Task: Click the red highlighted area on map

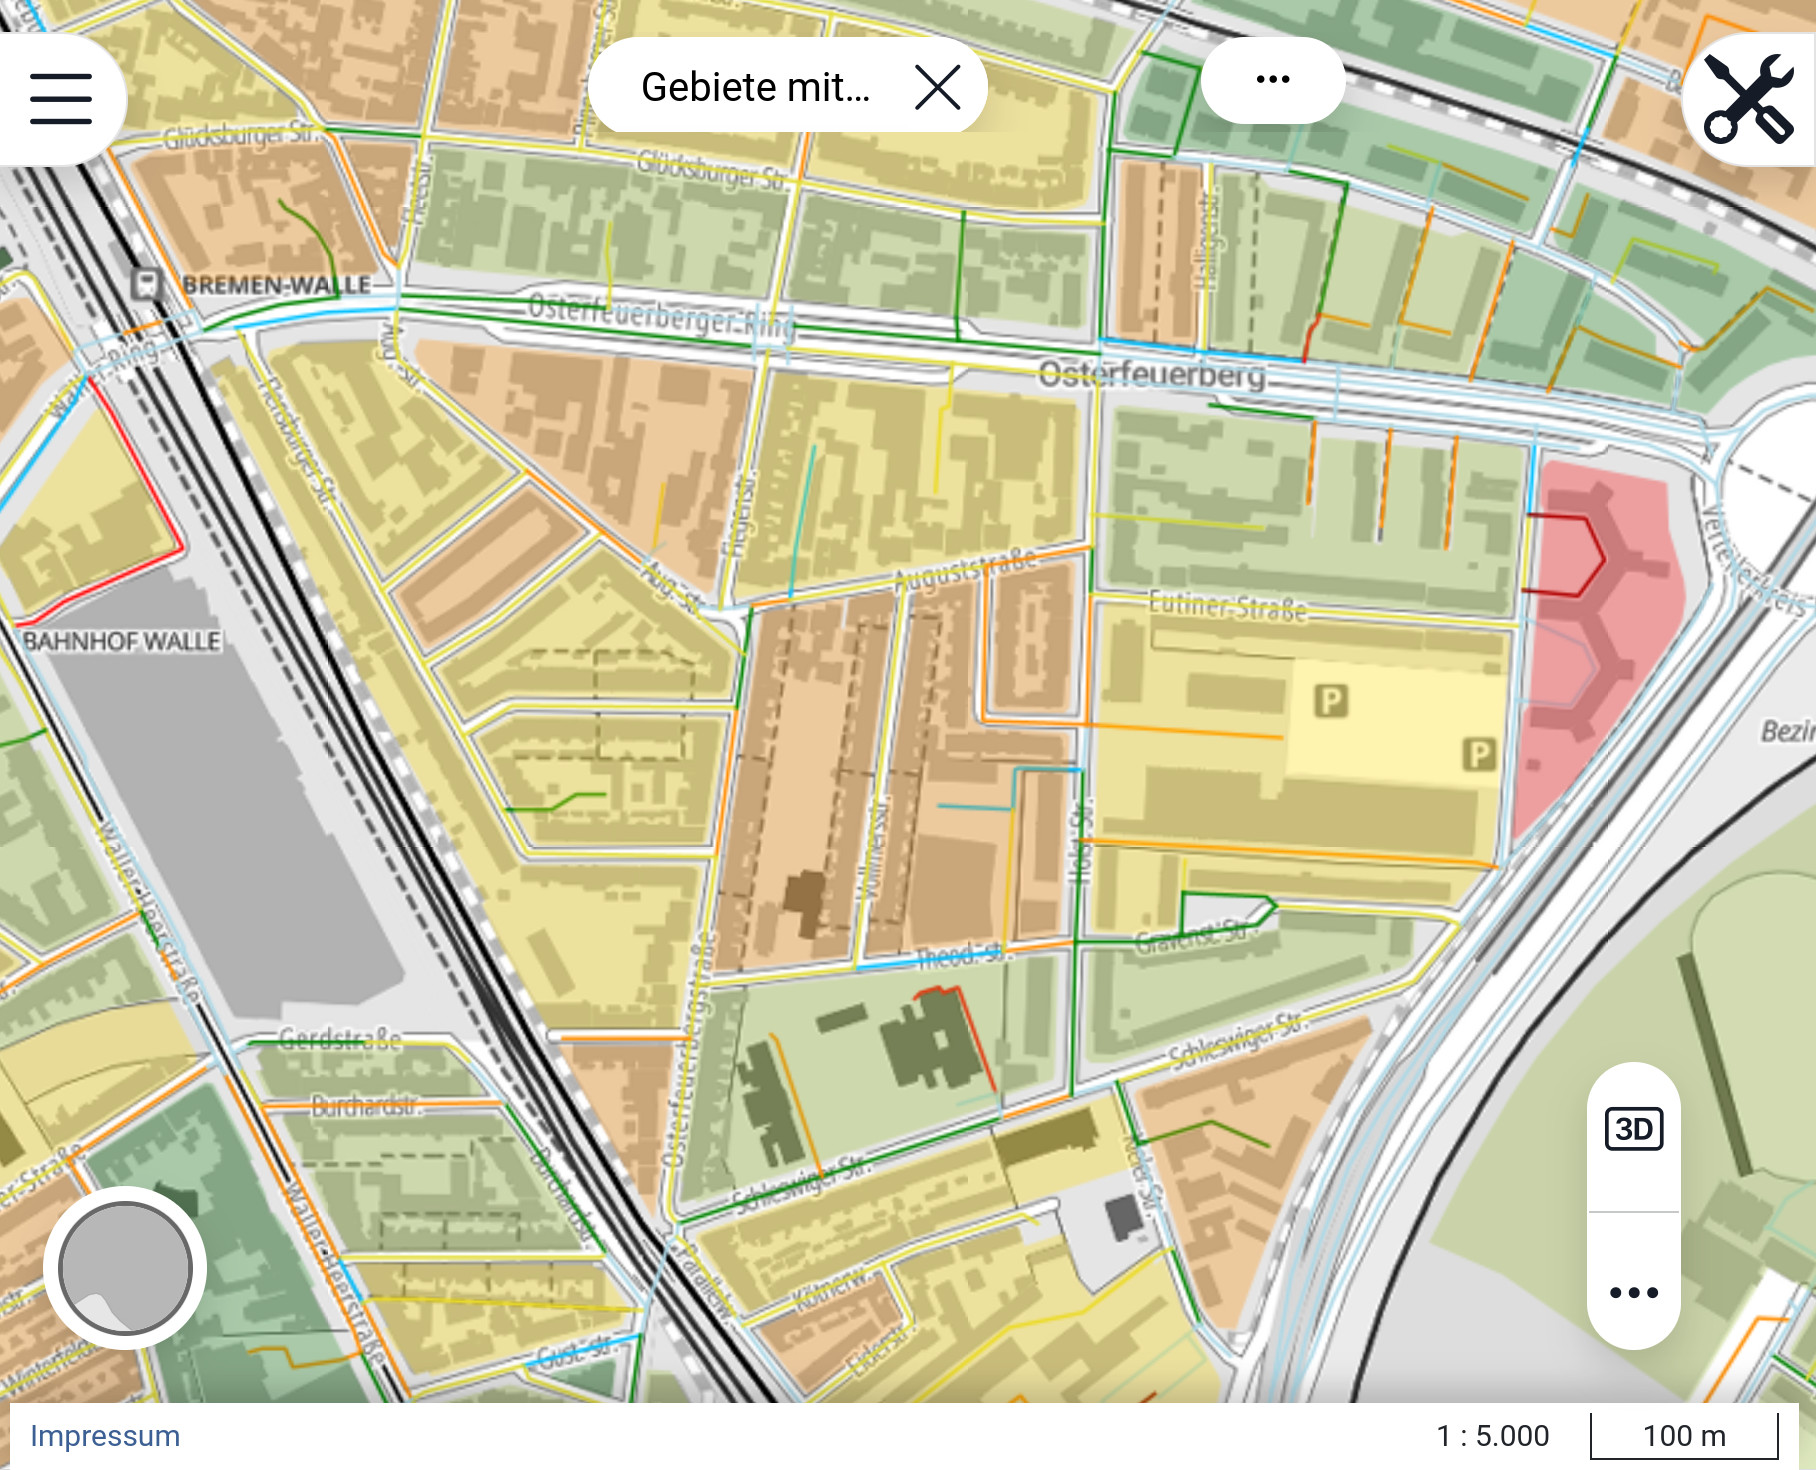Action: 1600,640
